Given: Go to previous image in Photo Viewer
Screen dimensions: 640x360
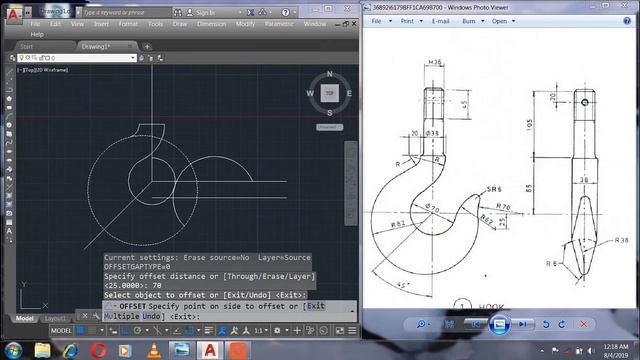Looking at the screenshot, I should point(476,324).
